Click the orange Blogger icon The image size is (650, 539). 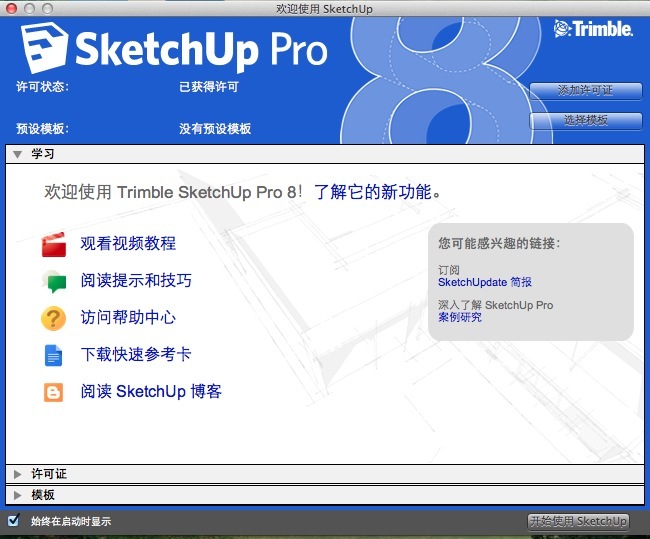[53, 392]
